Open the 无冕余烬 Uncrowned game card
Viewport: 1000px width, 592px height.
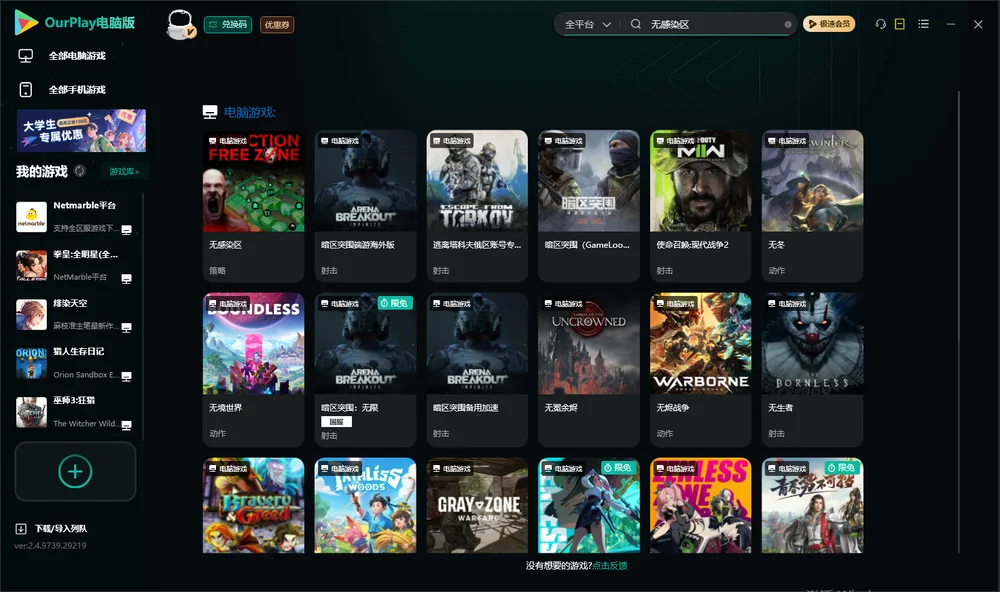pyautogui.click(x=589, y=369)
